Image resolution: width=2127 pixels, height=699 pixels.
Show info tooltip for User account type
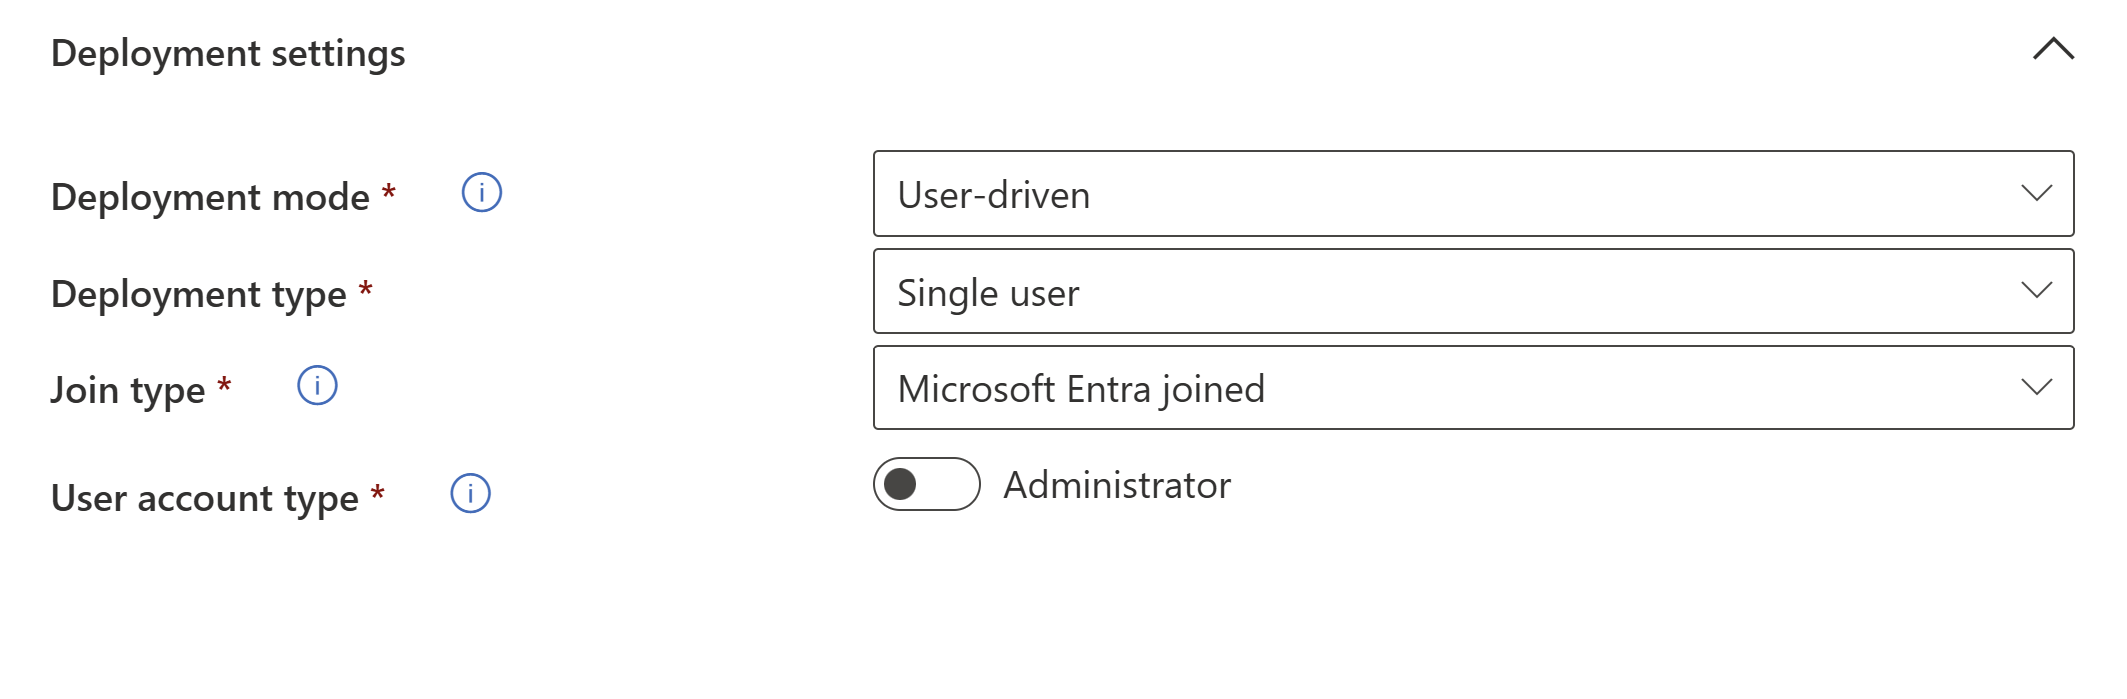click(x=470, y=494)
